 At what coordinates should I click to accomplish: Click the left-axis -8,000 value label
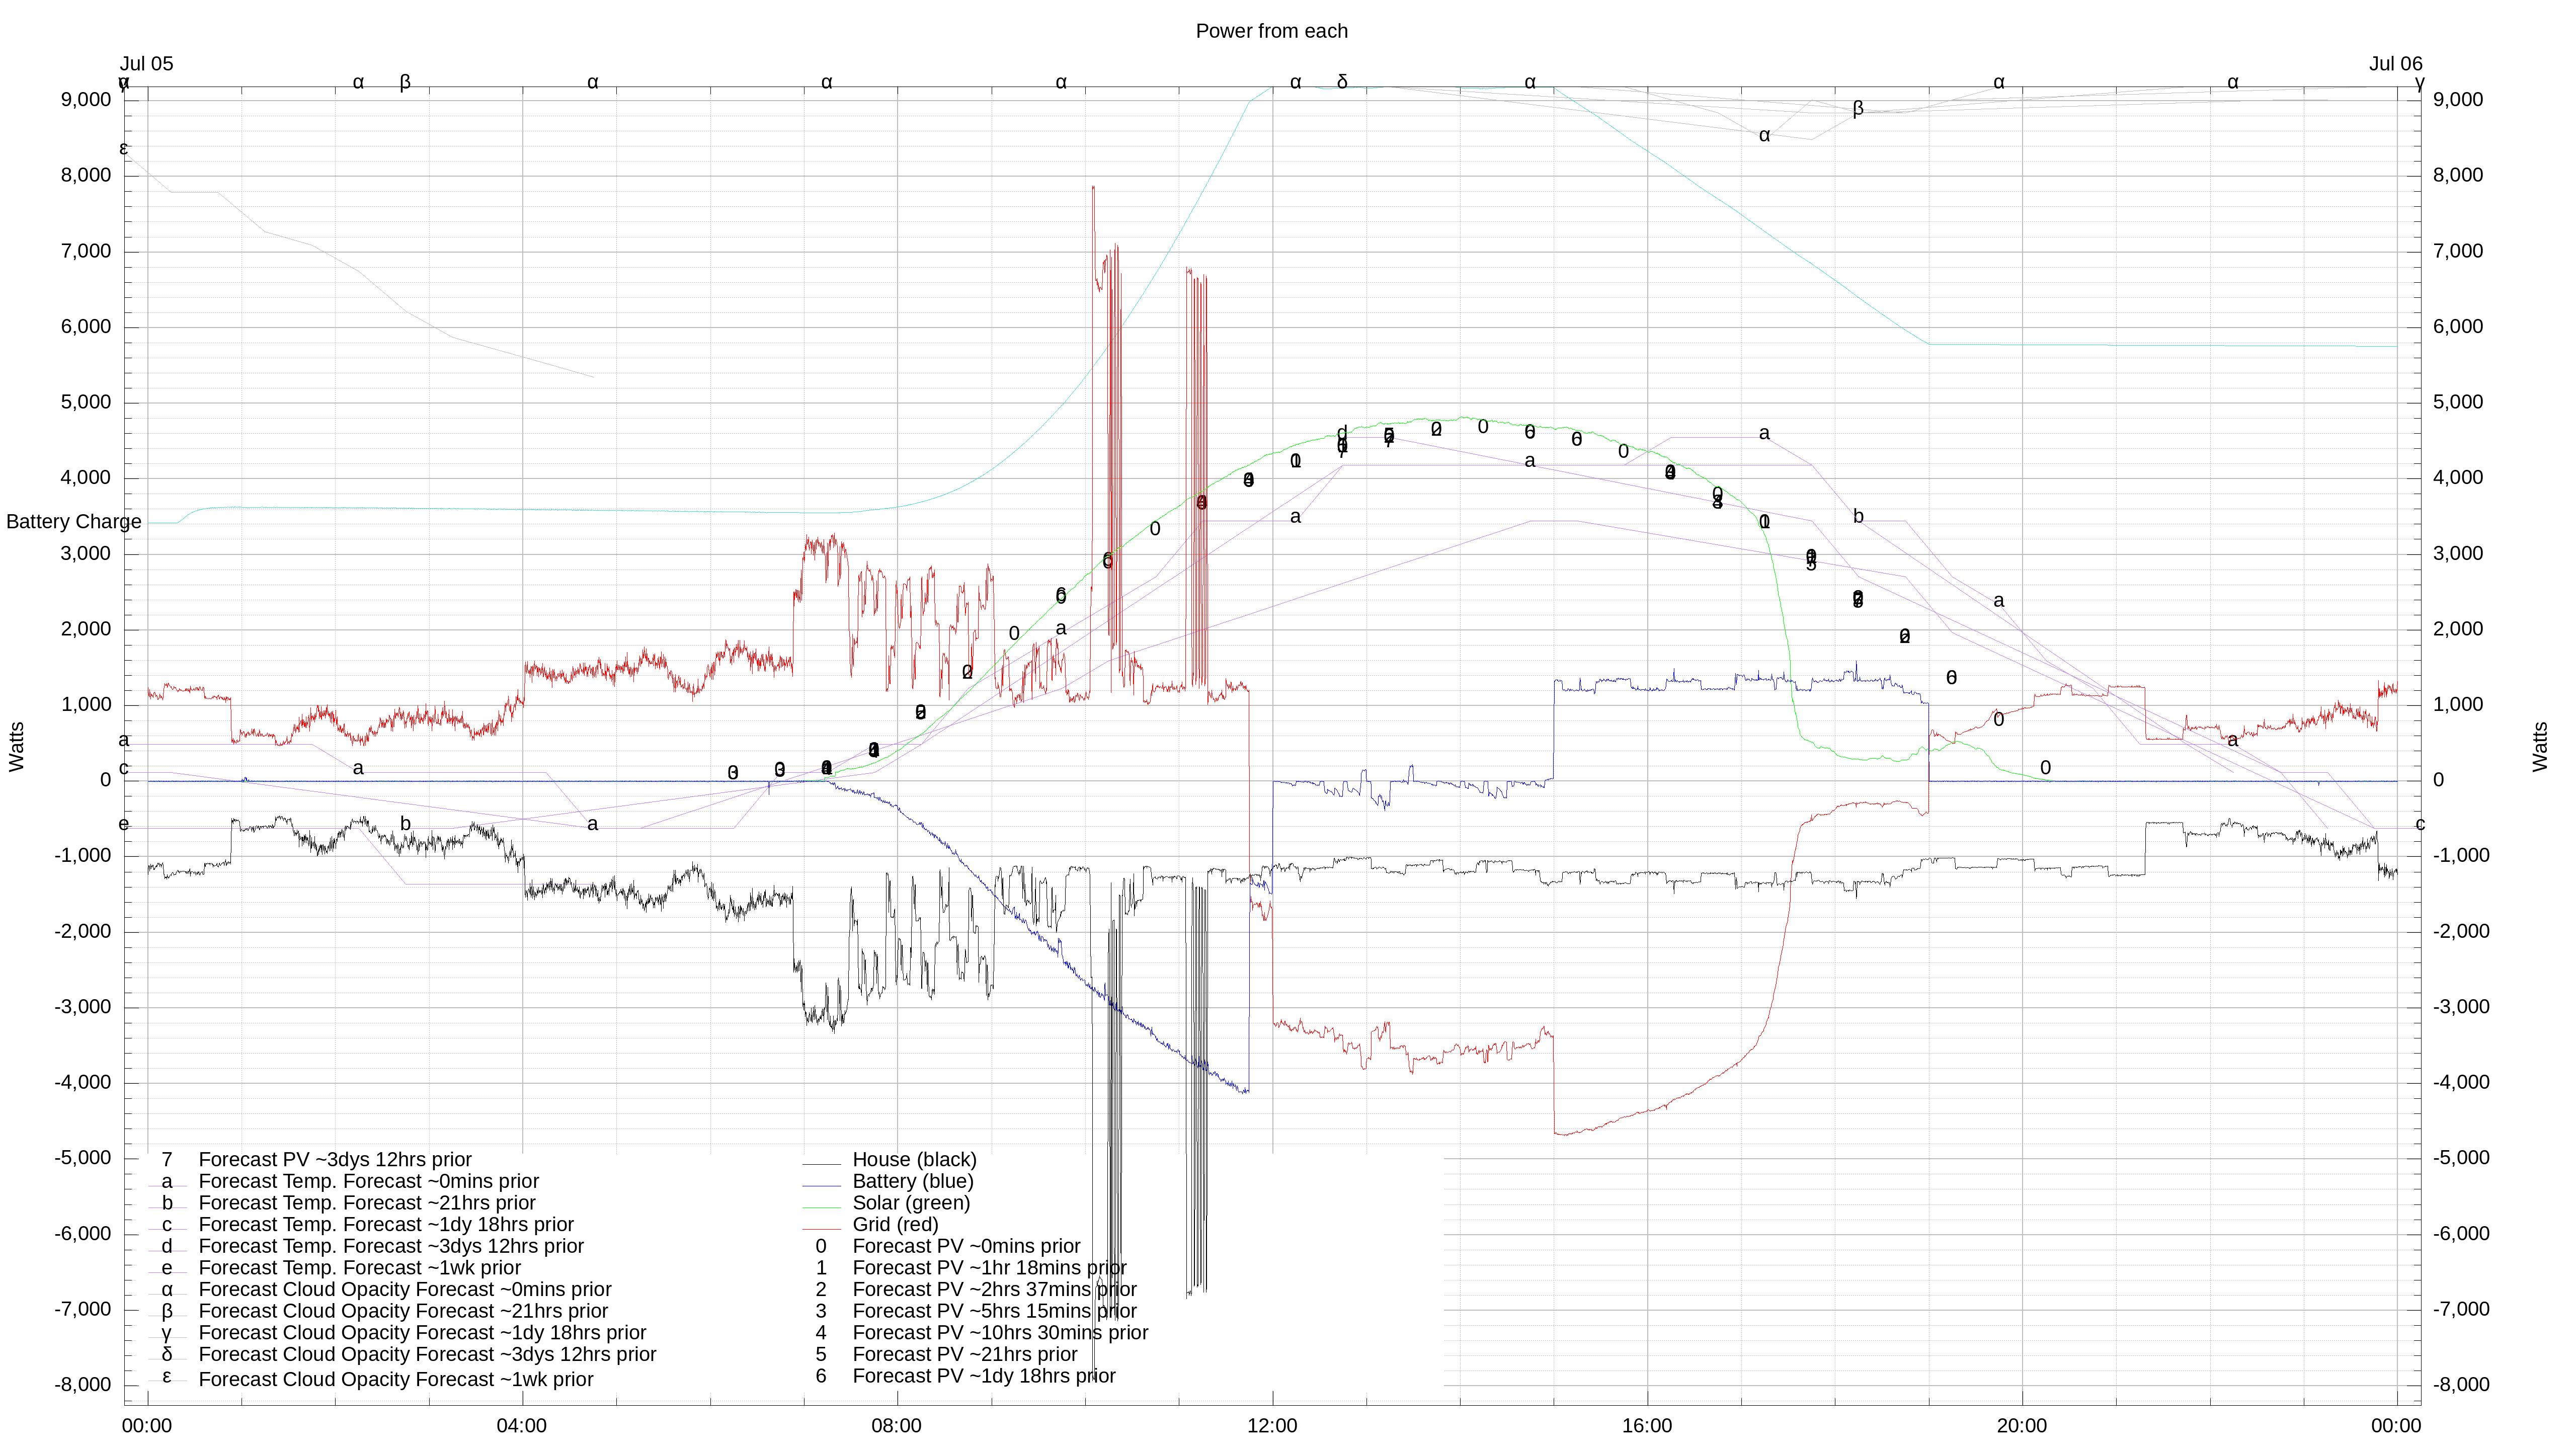coord(83,1385)
